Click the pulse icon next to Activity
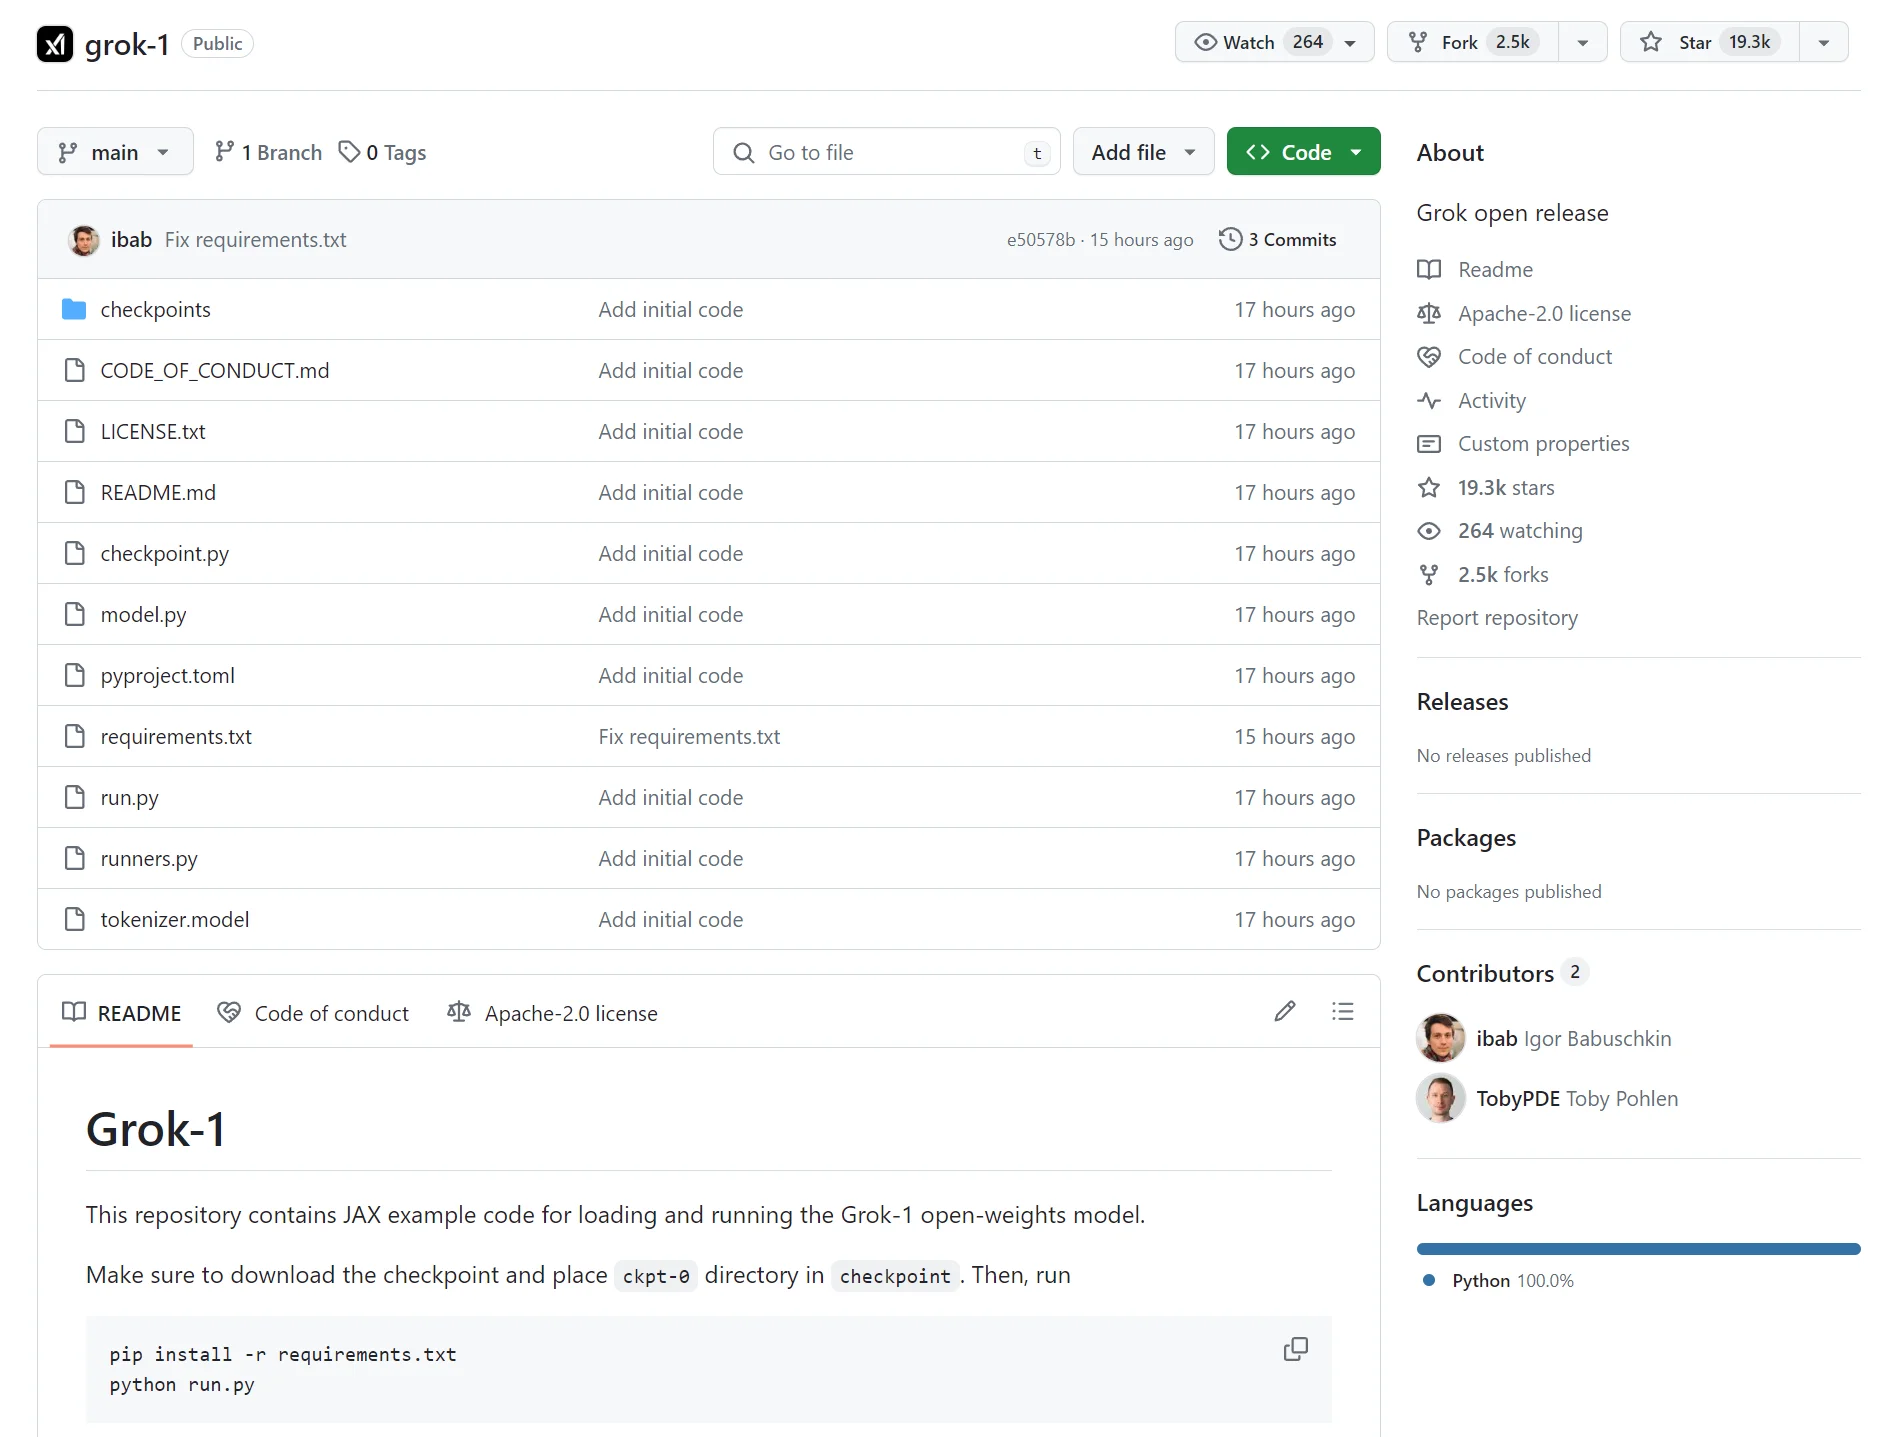1891x1437 pixels. [x=1429, y=401]
